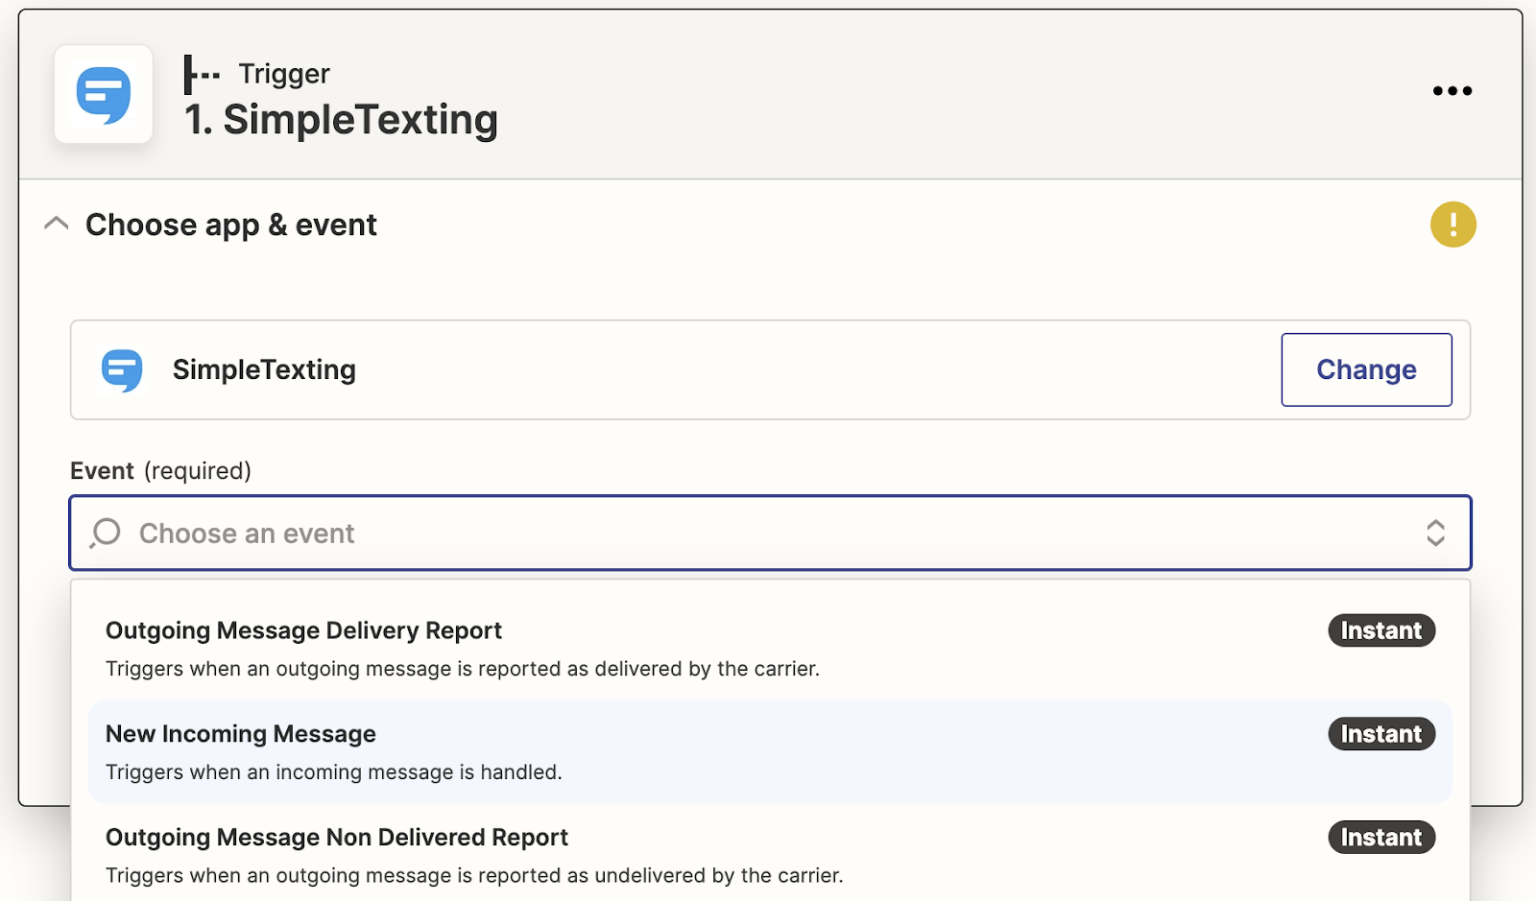
Task: Click the SimpleTexting logo inside the app selector box
Action: click(x=122, y=370)
